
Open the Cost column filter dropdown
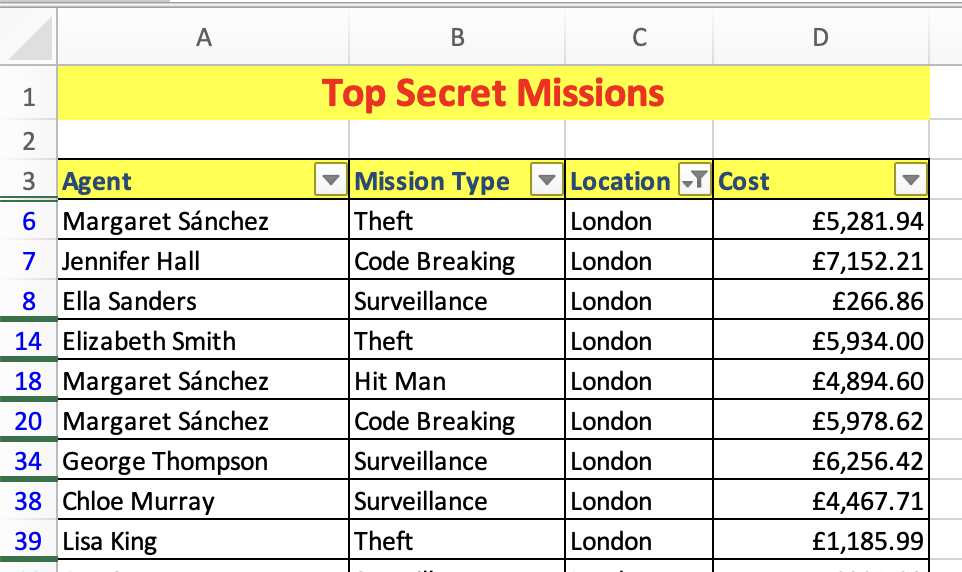pos(910,181)
